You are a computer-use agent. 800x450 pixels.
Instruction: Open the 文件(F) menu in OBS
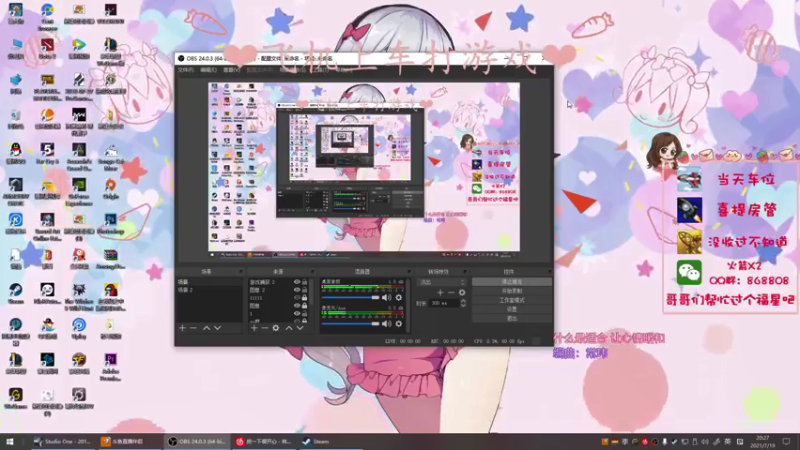(186, 70)
